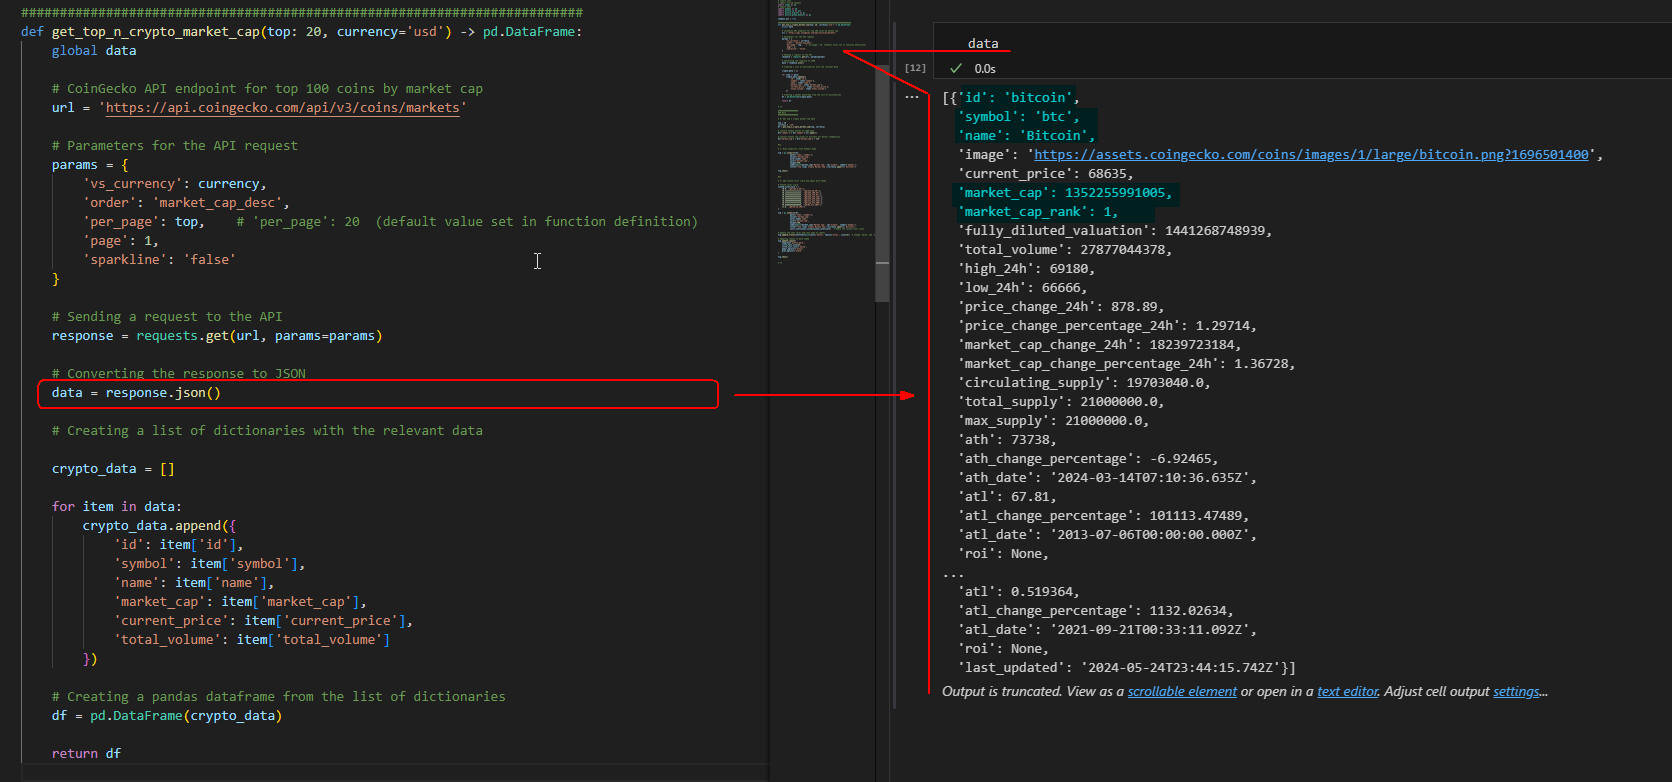The height and width of the screenshot is (782, 1672).
Task: Open the CoinGecko API markets URL link
Action: pyautogui.click(x=283, y=108)
